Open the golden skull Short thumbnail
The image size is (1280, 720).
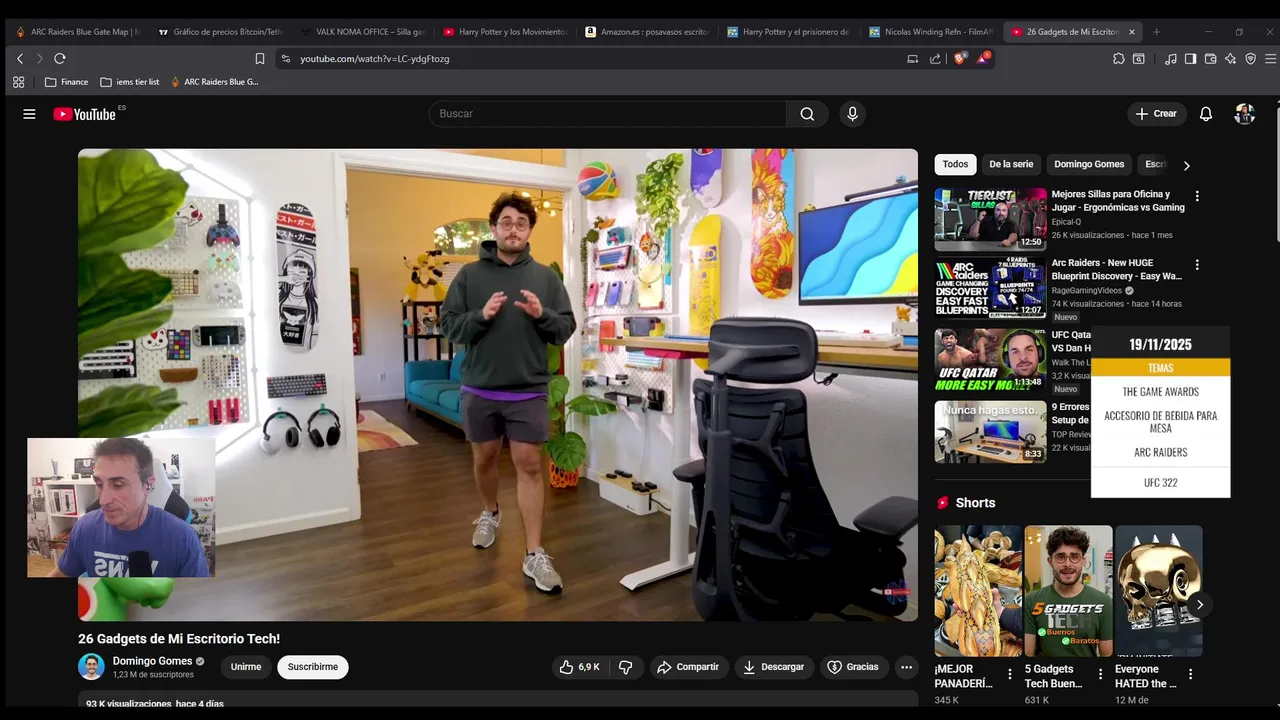pos(1159,591)
